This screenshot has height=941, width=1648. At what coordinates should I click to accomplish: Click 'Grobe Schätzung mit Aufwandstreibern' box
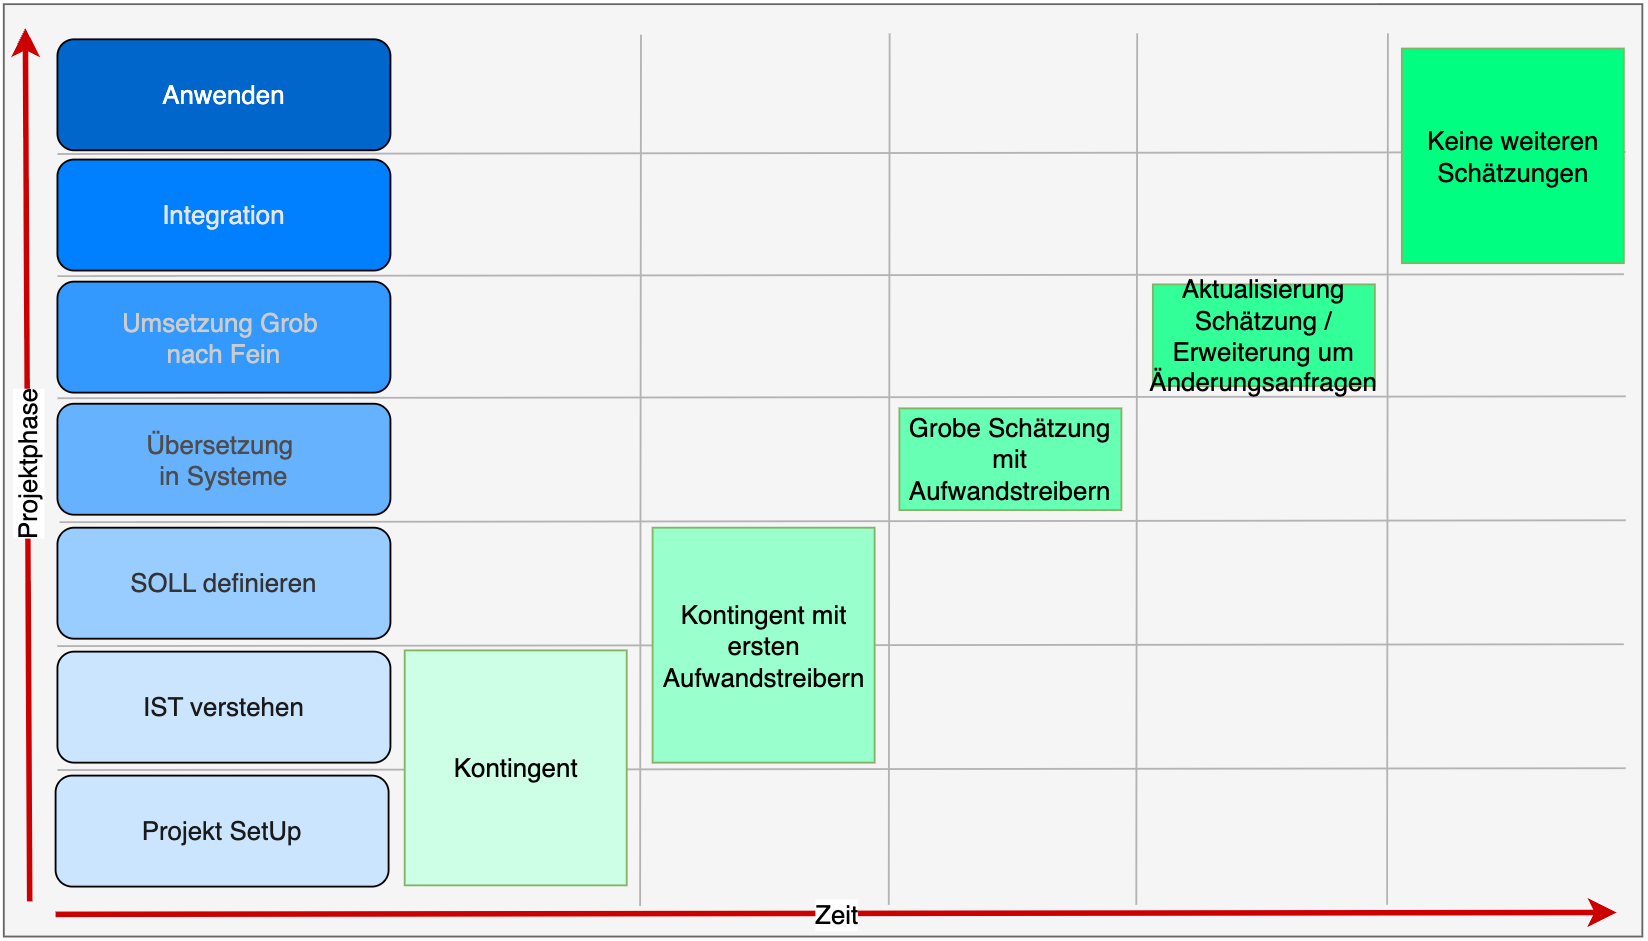[1009, 459]
